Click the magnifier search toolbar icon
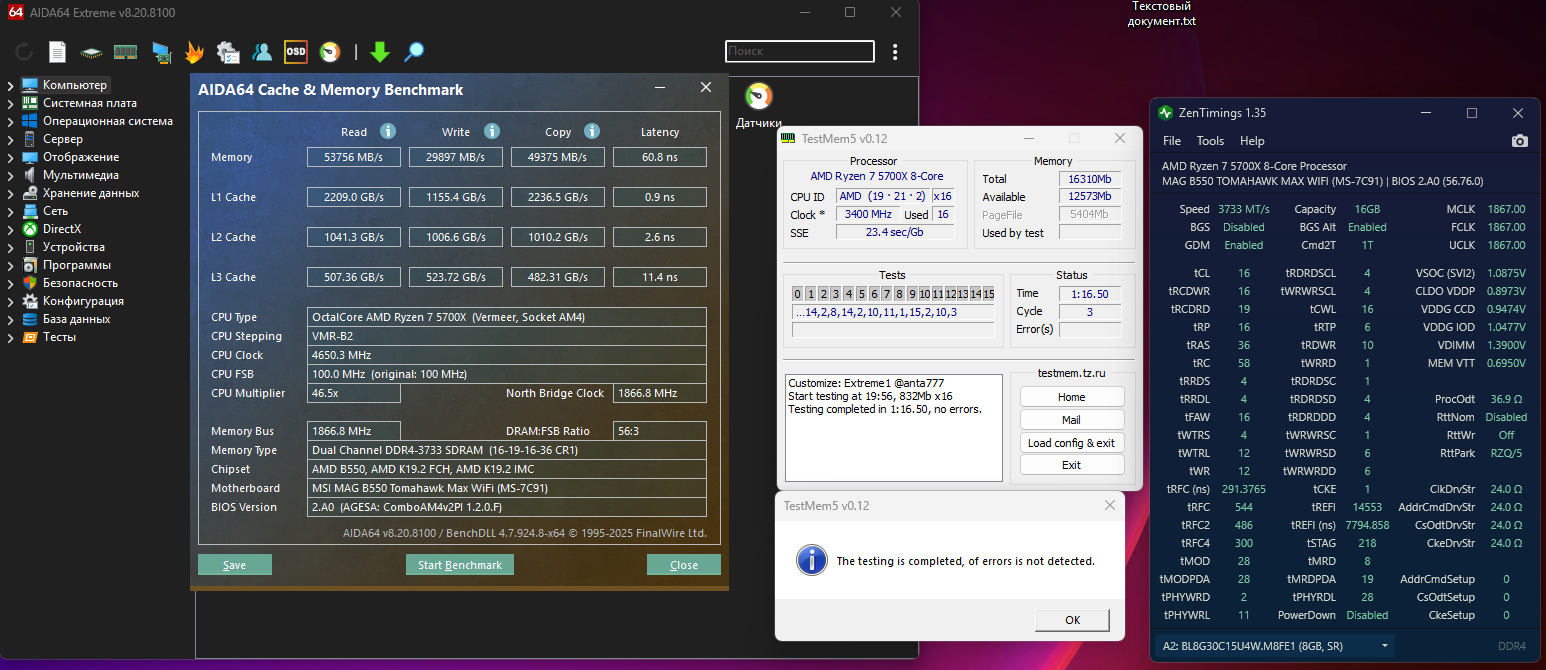1546x670 pixels. pos(414,52)
